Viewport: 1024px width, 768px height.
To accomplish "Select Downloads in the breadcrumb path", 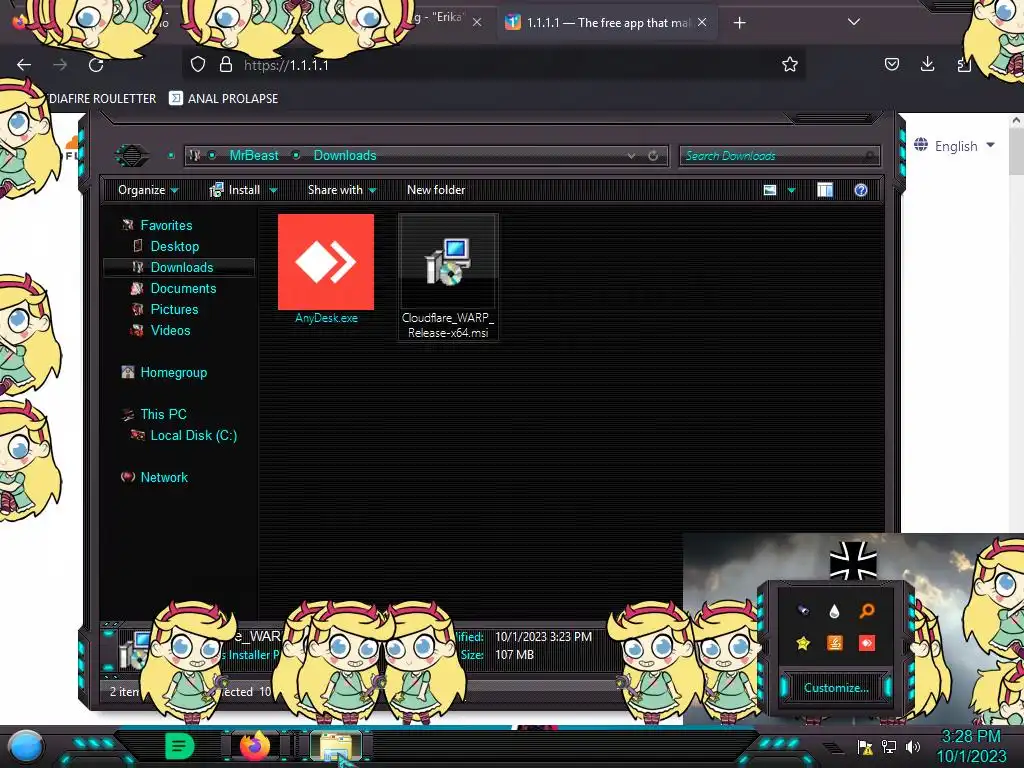I will [345, 155].
